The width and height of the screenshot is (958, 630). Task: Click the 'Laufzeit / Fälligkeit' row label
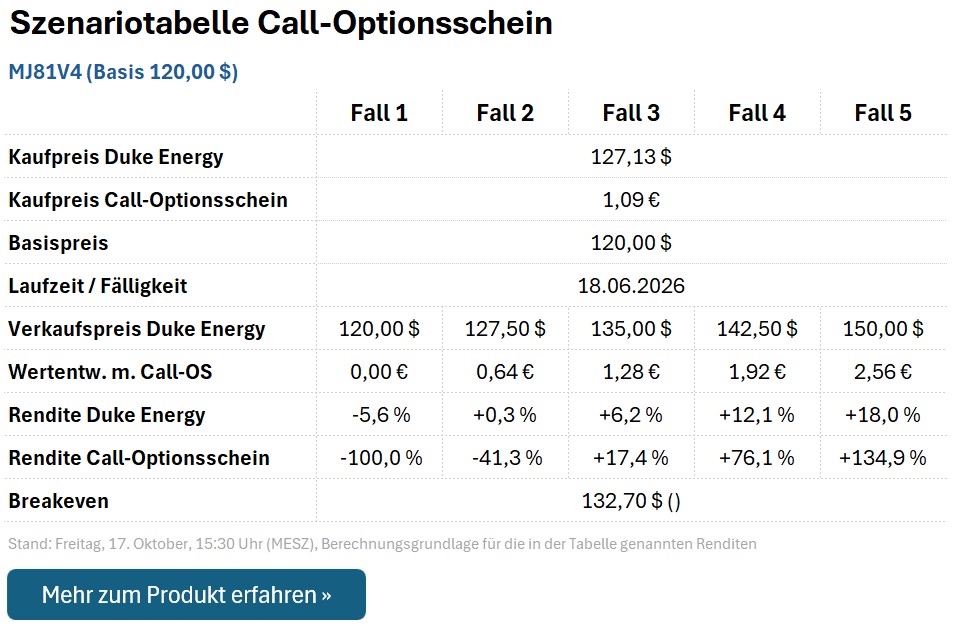click(x=98, y=286)
